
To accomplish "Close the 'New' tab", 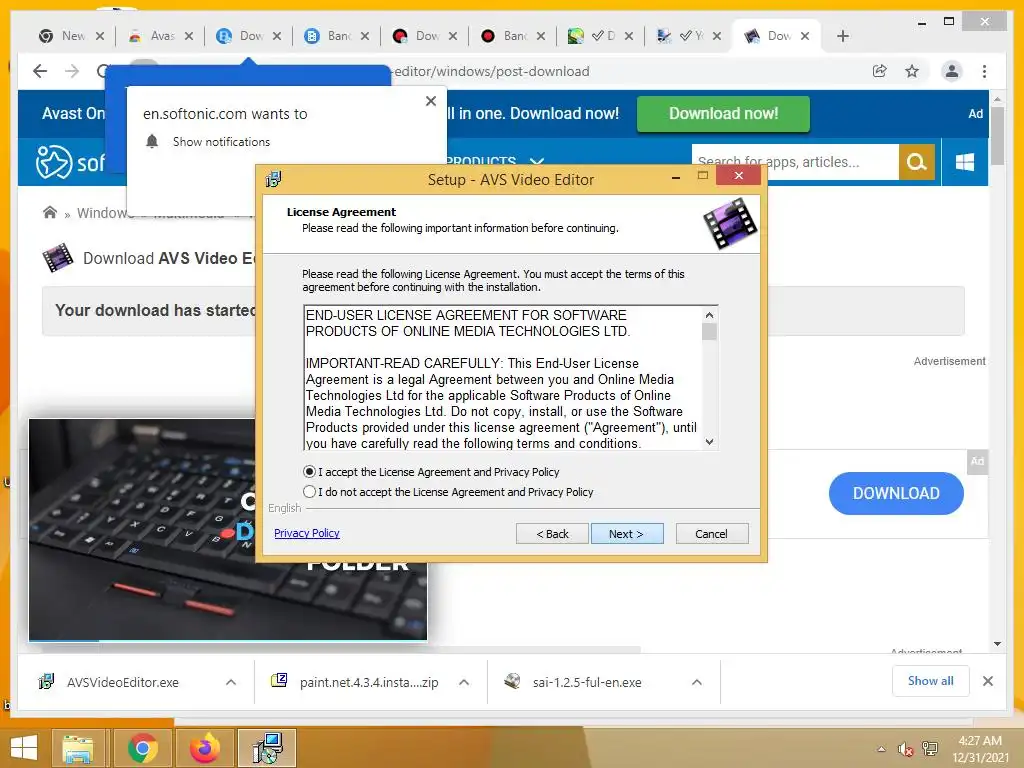I will tap(100, 36).
